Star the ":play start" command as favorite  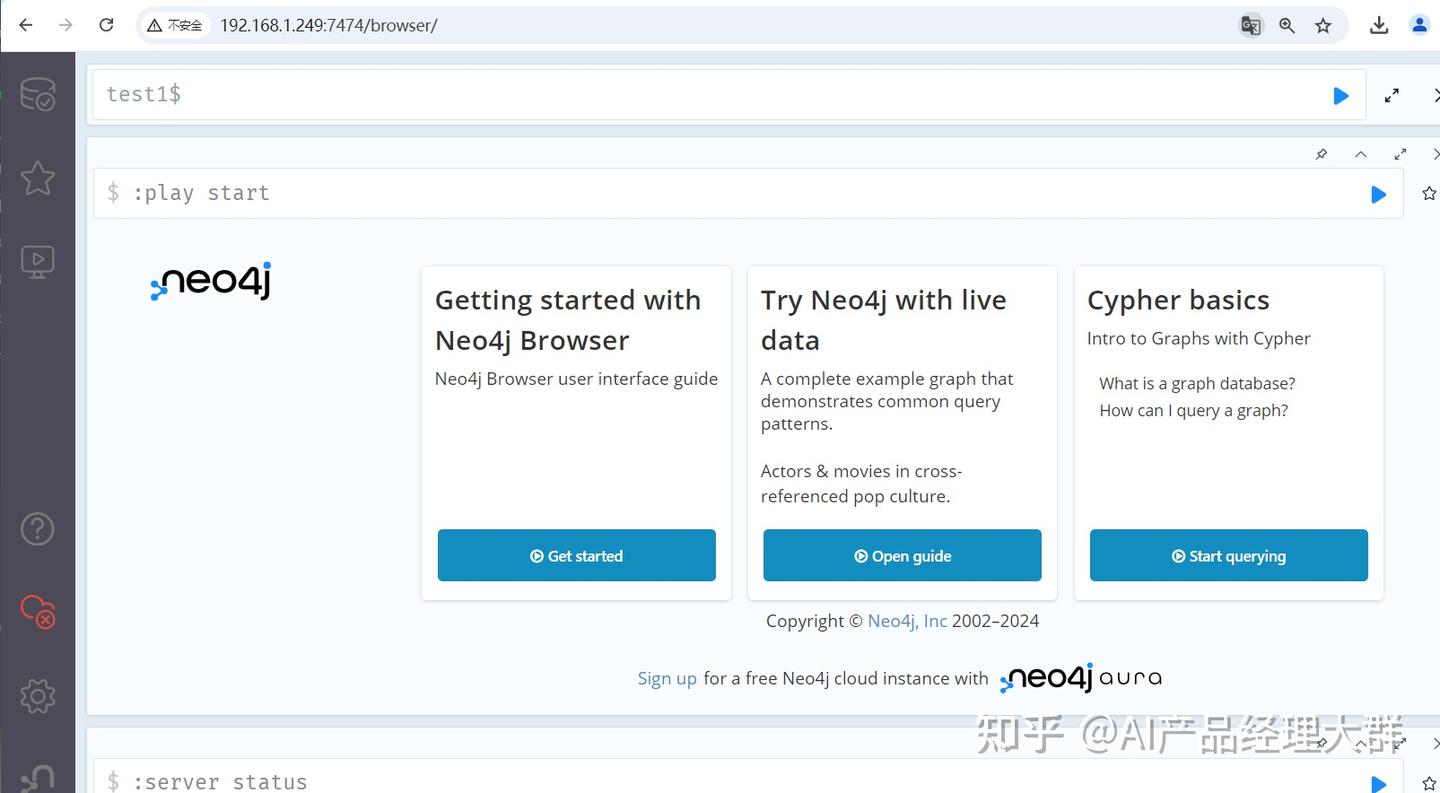[1429, 194]
